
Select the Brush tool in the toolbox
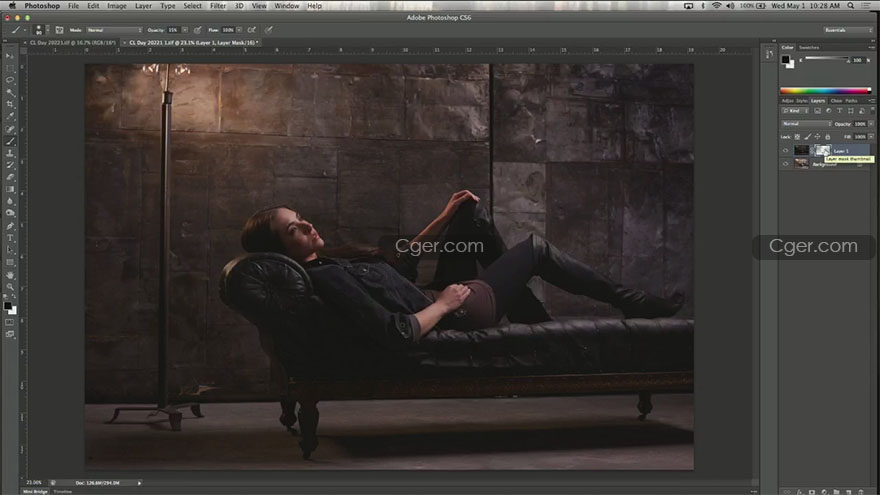tap(10, 141)
